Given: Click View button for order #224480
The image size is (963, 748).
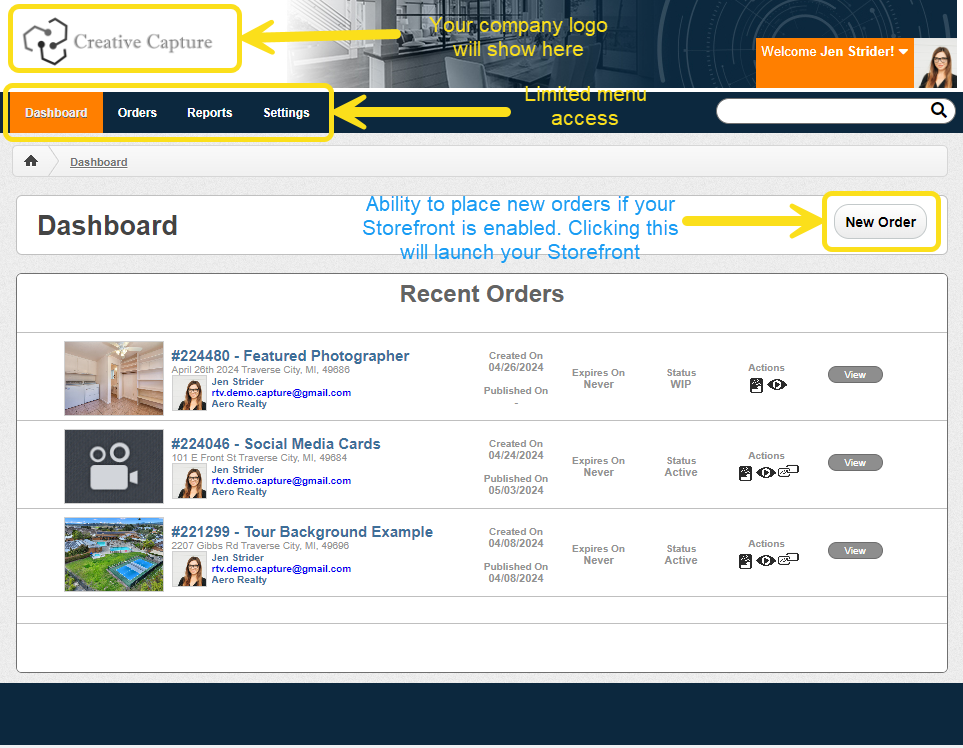Looking at the screenshot, I should click(855, 375).
